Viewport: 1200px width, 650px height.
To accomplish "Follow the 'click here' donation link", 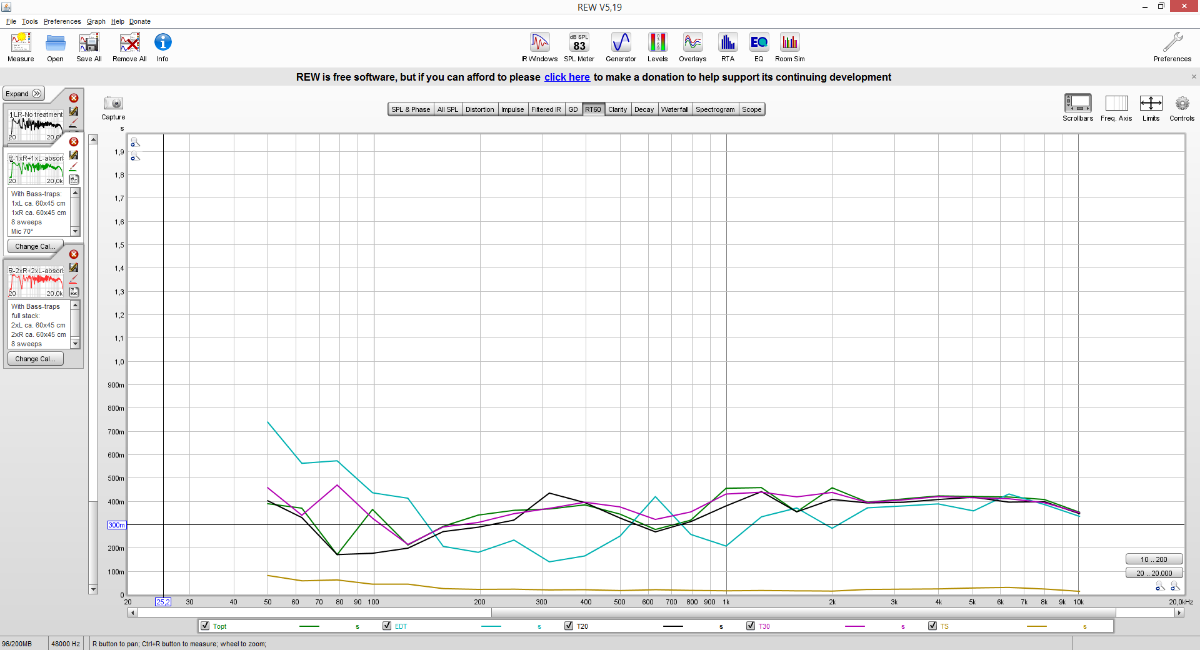I will pyautogui.click(x=566, y=77).
